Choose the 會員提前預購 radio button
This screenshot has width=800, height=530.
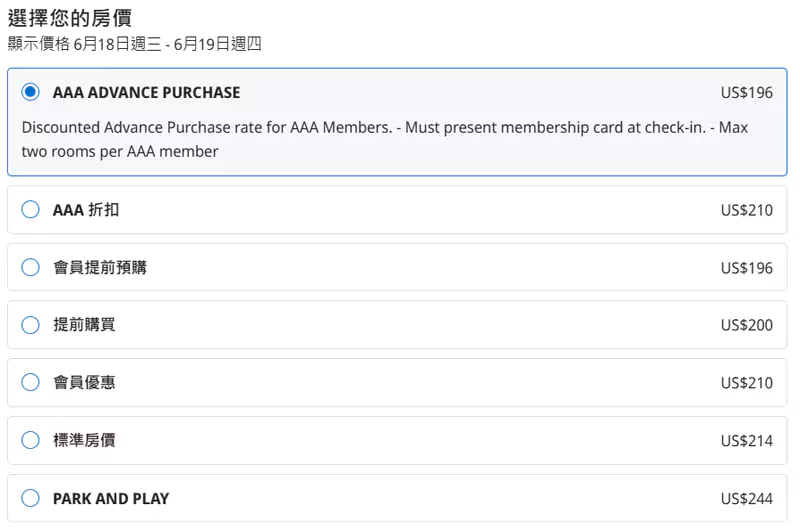tap(31, 267)
